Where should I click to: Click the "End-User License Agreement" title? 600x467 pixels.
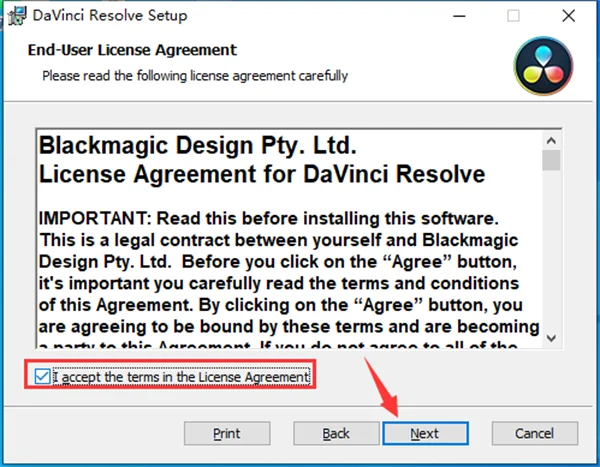click(x=132, y=50)
